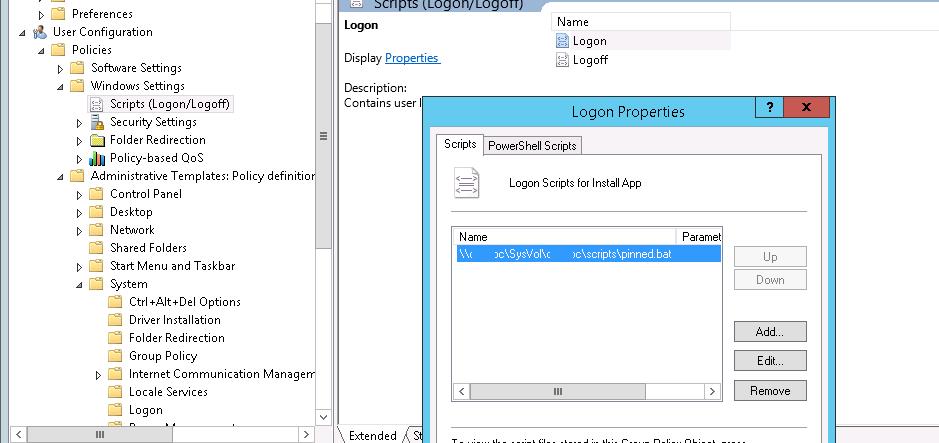Image resolution: width=939 pixels, height=443 pixels.
Task: Click the Logon script icon in list
Action: pyautogui.click(x=563, y=41)
